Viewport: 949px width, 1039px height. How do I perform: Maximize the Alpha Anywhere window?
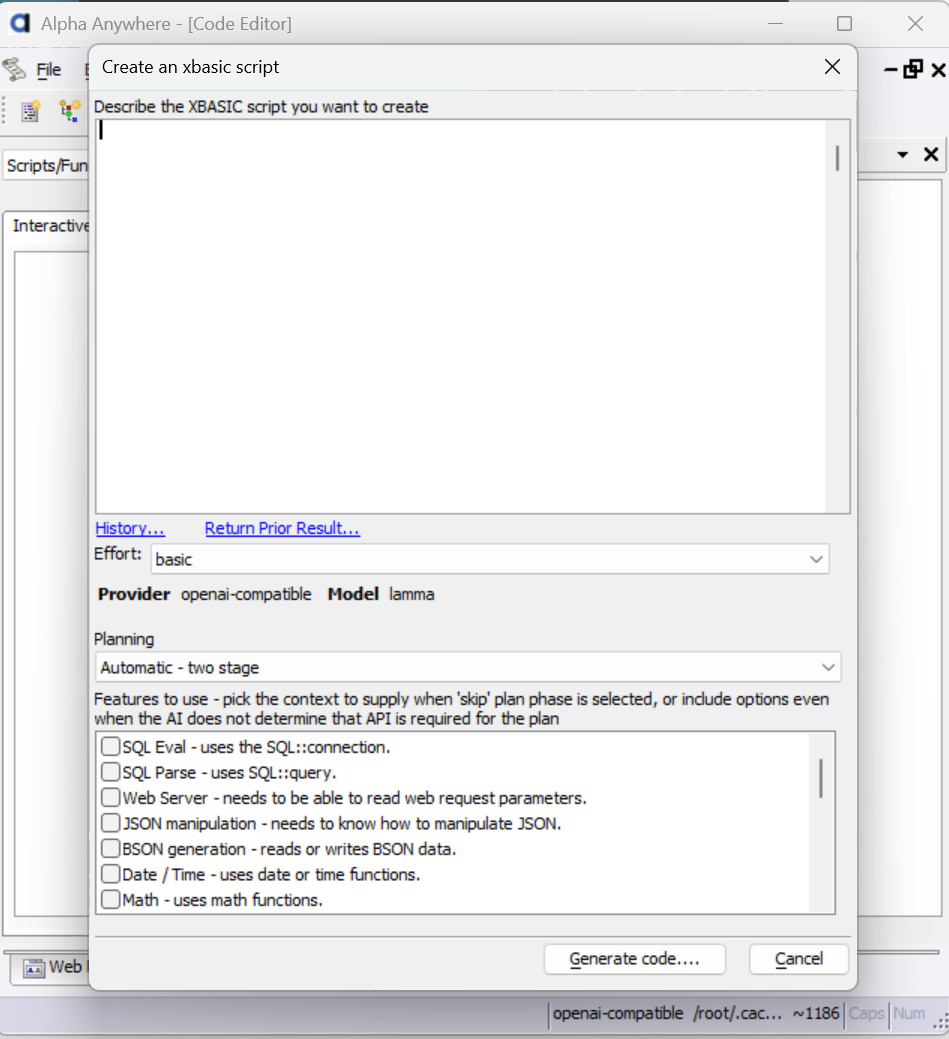844,24
